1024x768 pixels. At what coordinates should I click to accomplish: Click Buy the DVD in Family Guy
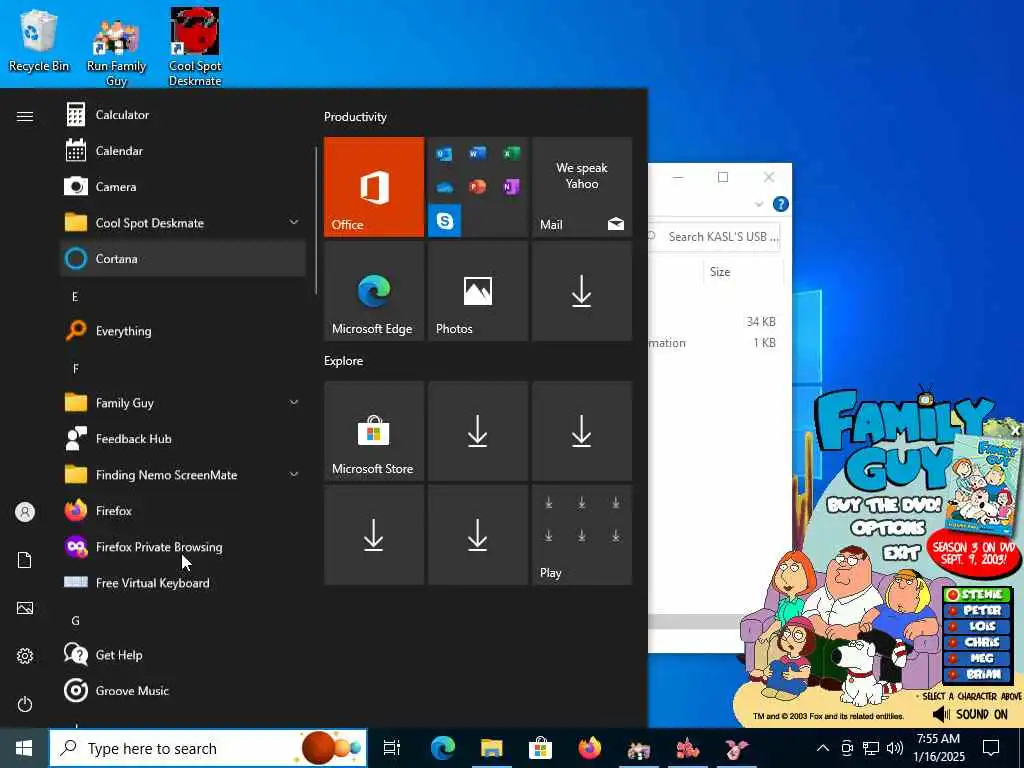click(884, 504)
